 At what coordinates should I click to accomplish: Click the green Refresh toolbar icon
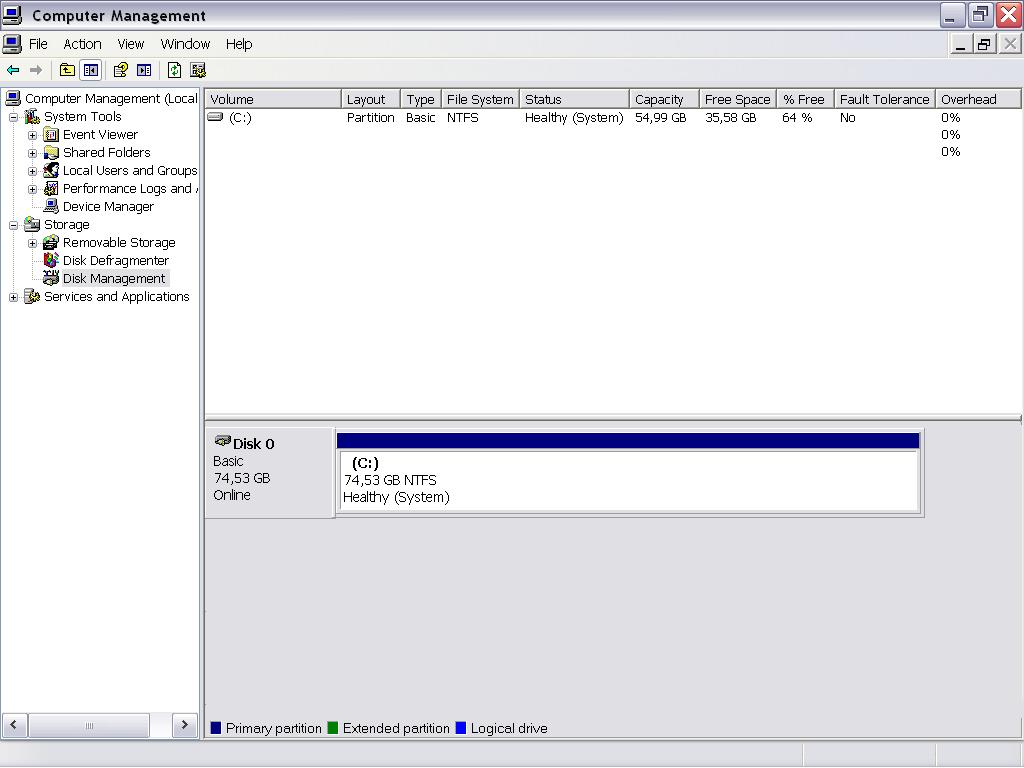(174, 70)
